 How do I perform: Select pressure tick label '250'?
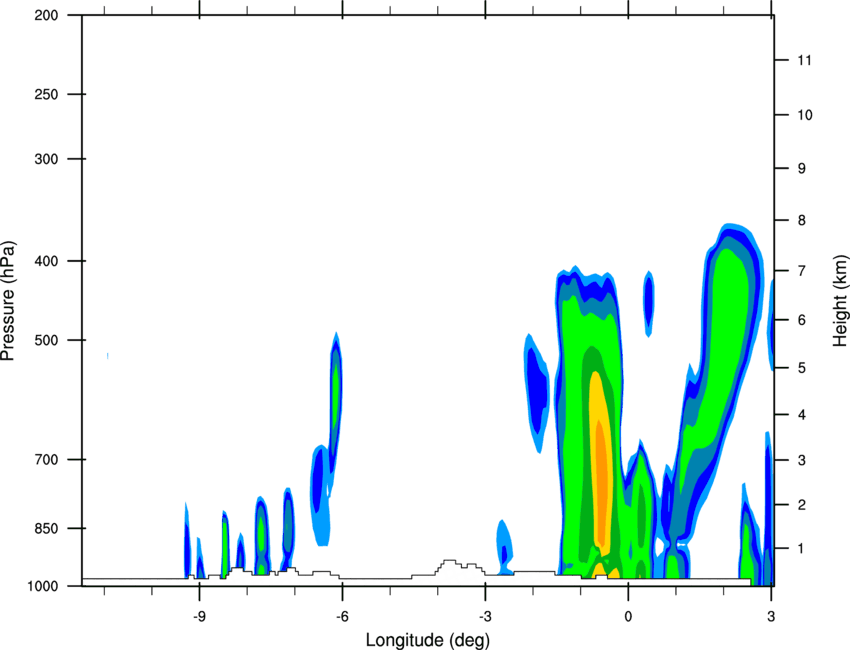pyautogui.click(x=46, y=94)
